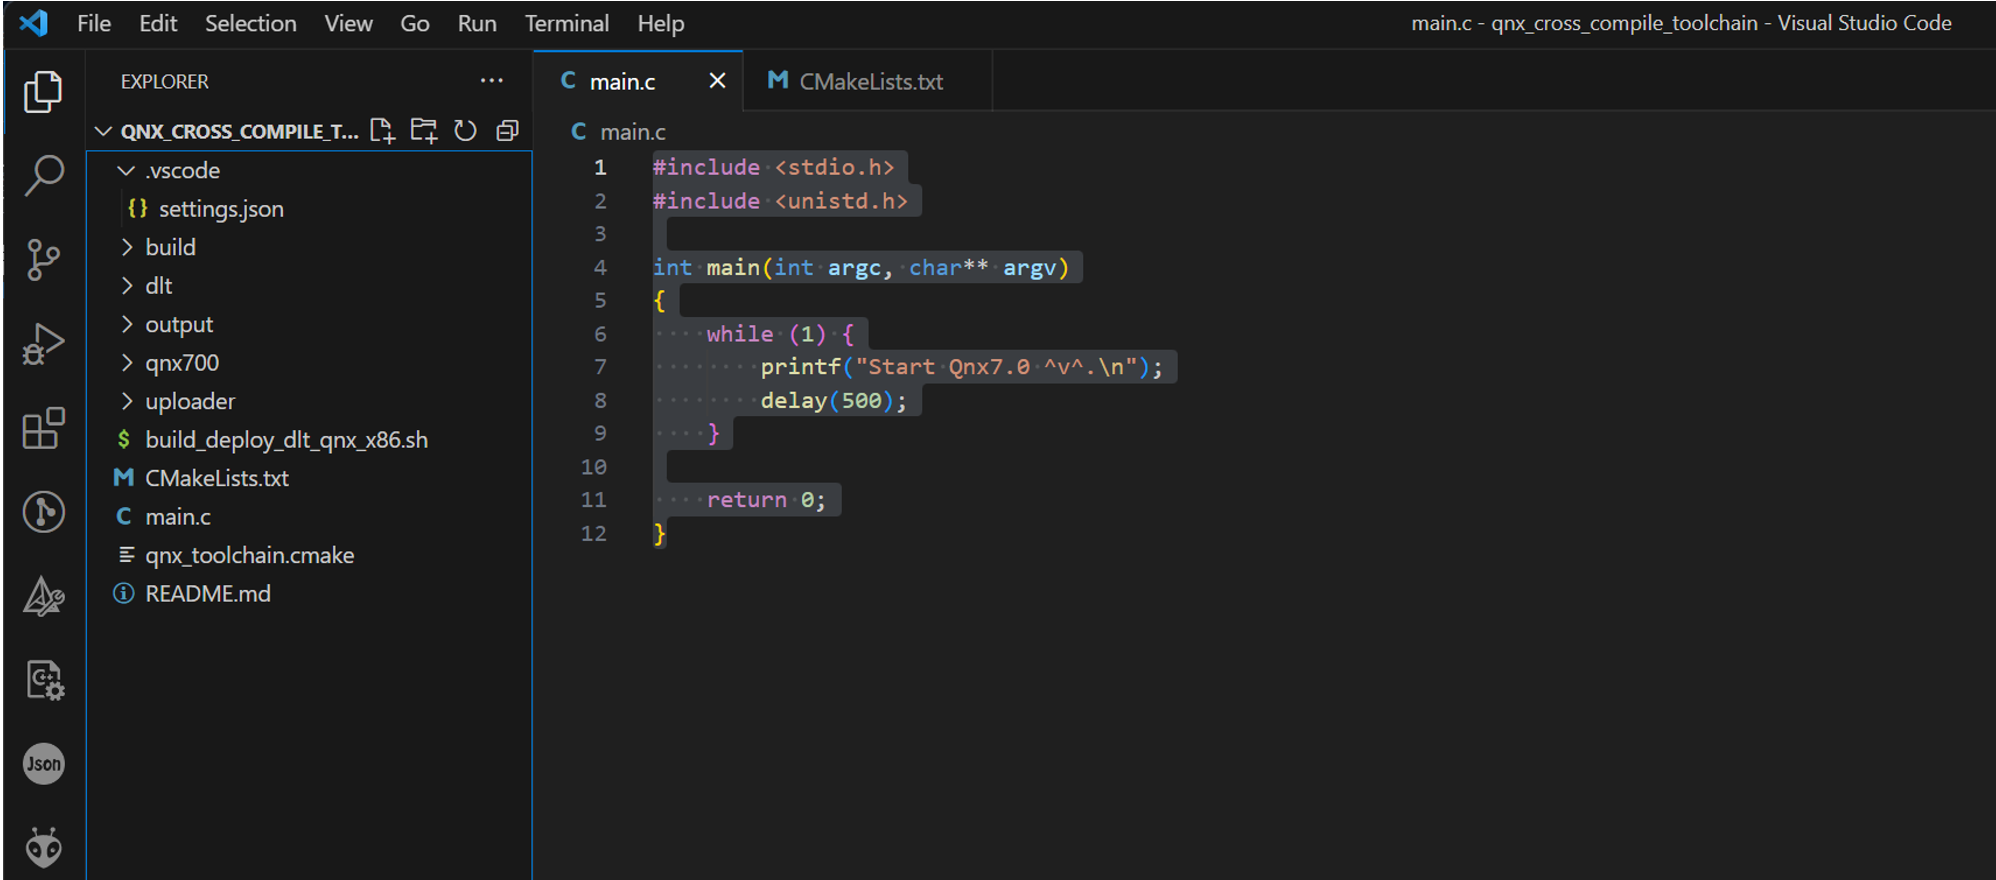Click the delay(500); code line
The height and width of the screenshot is (880, 1996).
pos(833,401)
